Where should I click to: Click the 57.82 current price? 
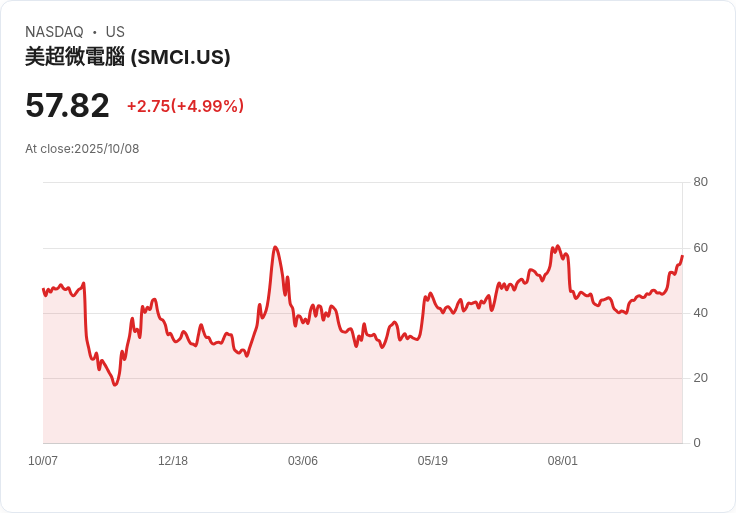click(x=67, y=105)
